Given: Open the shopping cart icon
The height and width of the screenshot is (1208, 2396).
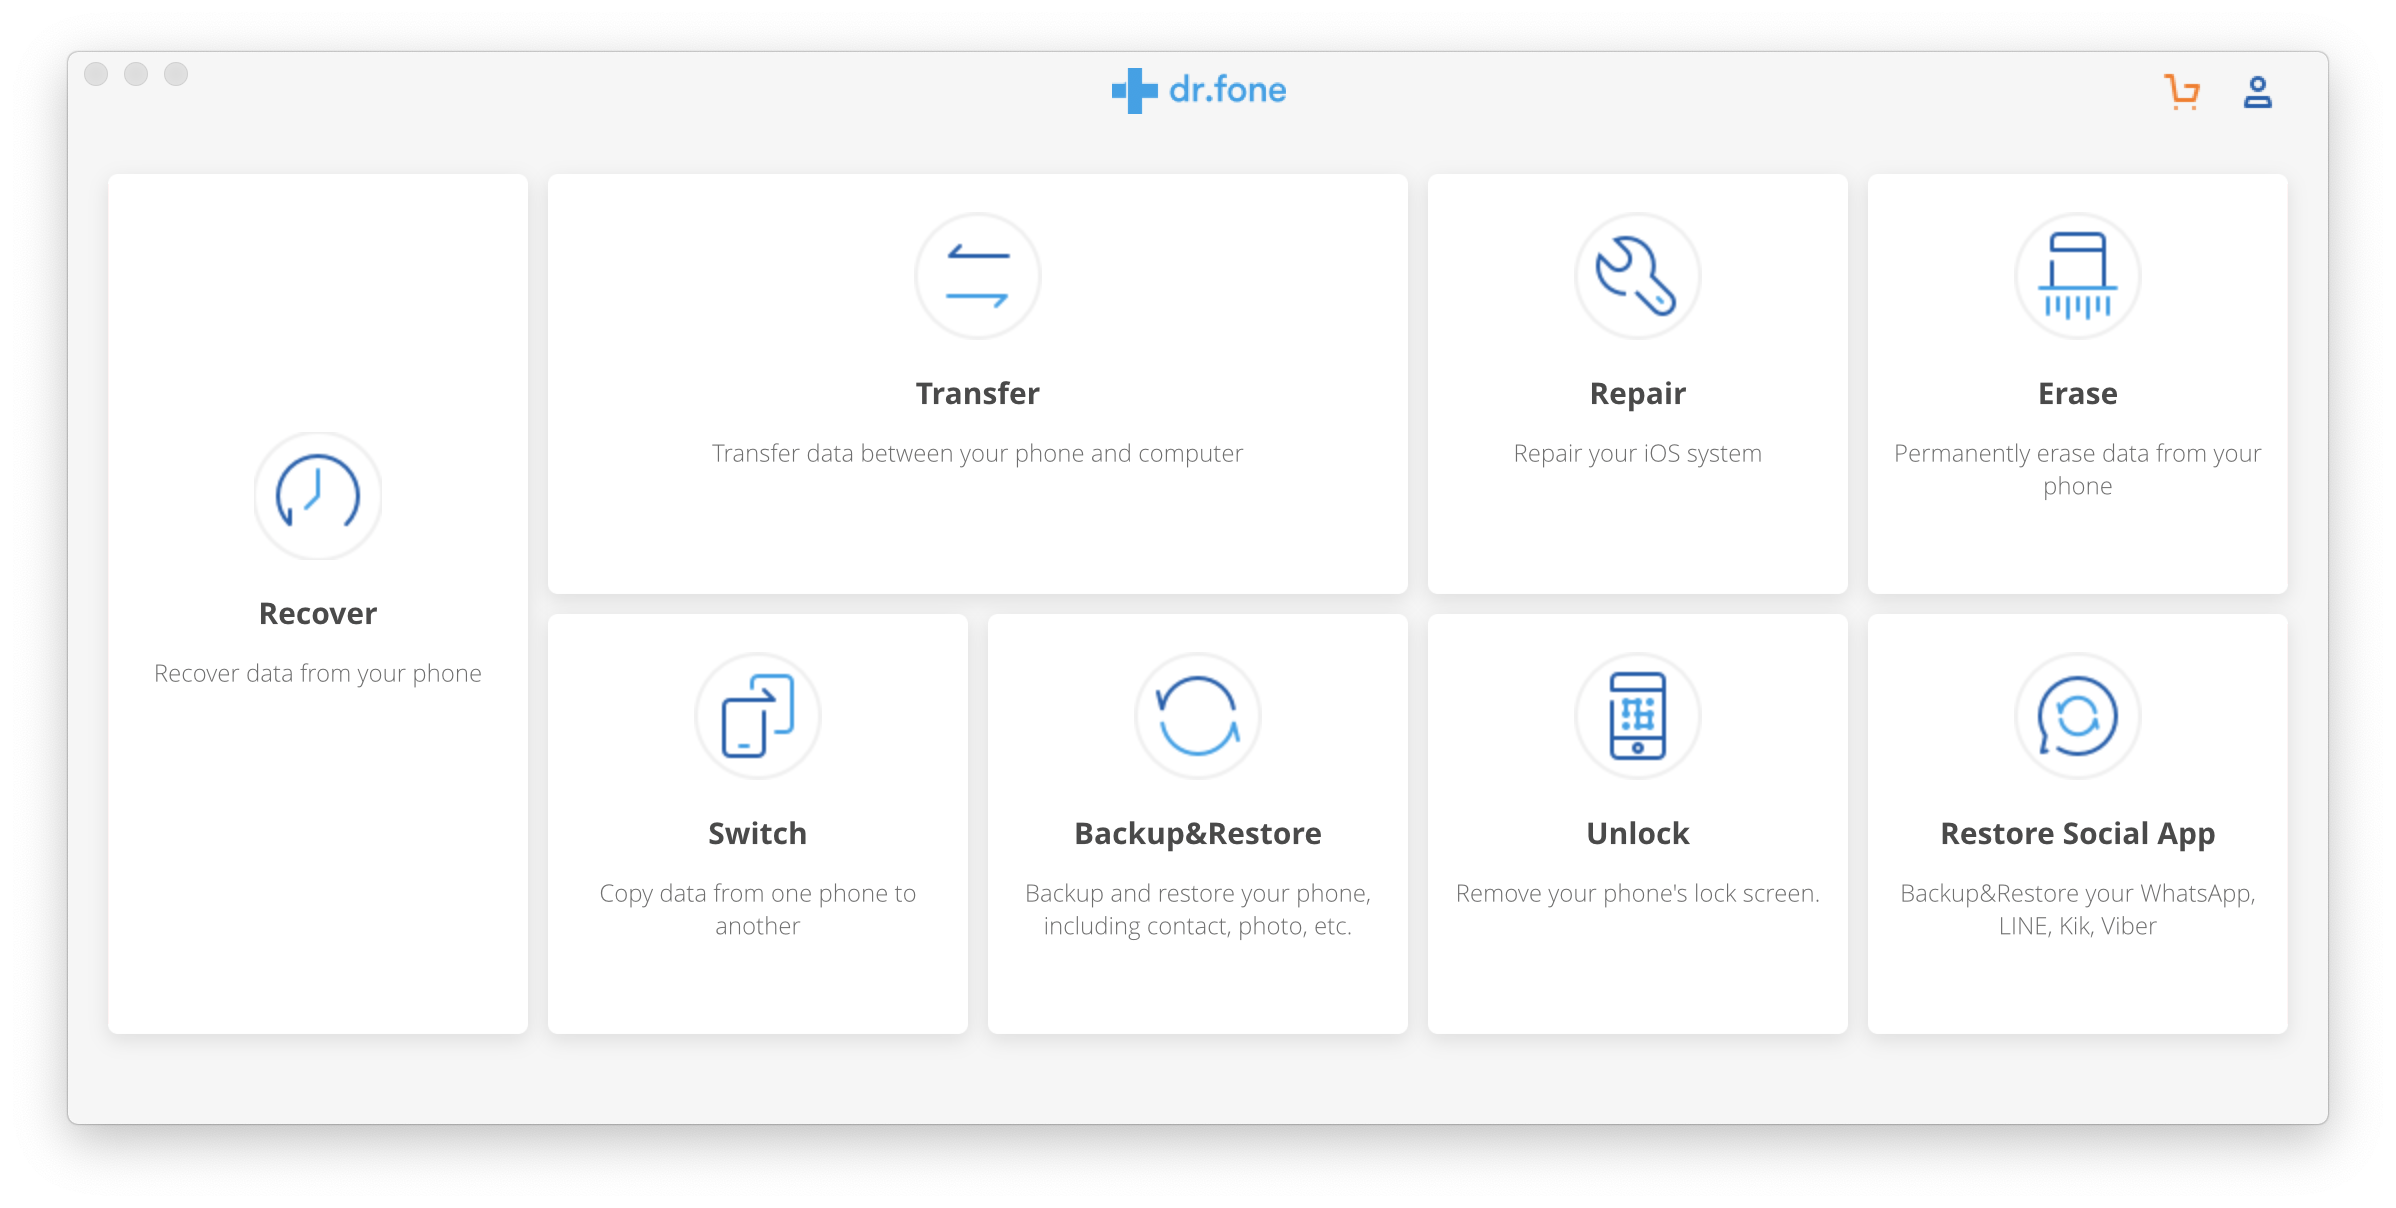Looking at the screenshot, I should click(x=2181, y=92).
